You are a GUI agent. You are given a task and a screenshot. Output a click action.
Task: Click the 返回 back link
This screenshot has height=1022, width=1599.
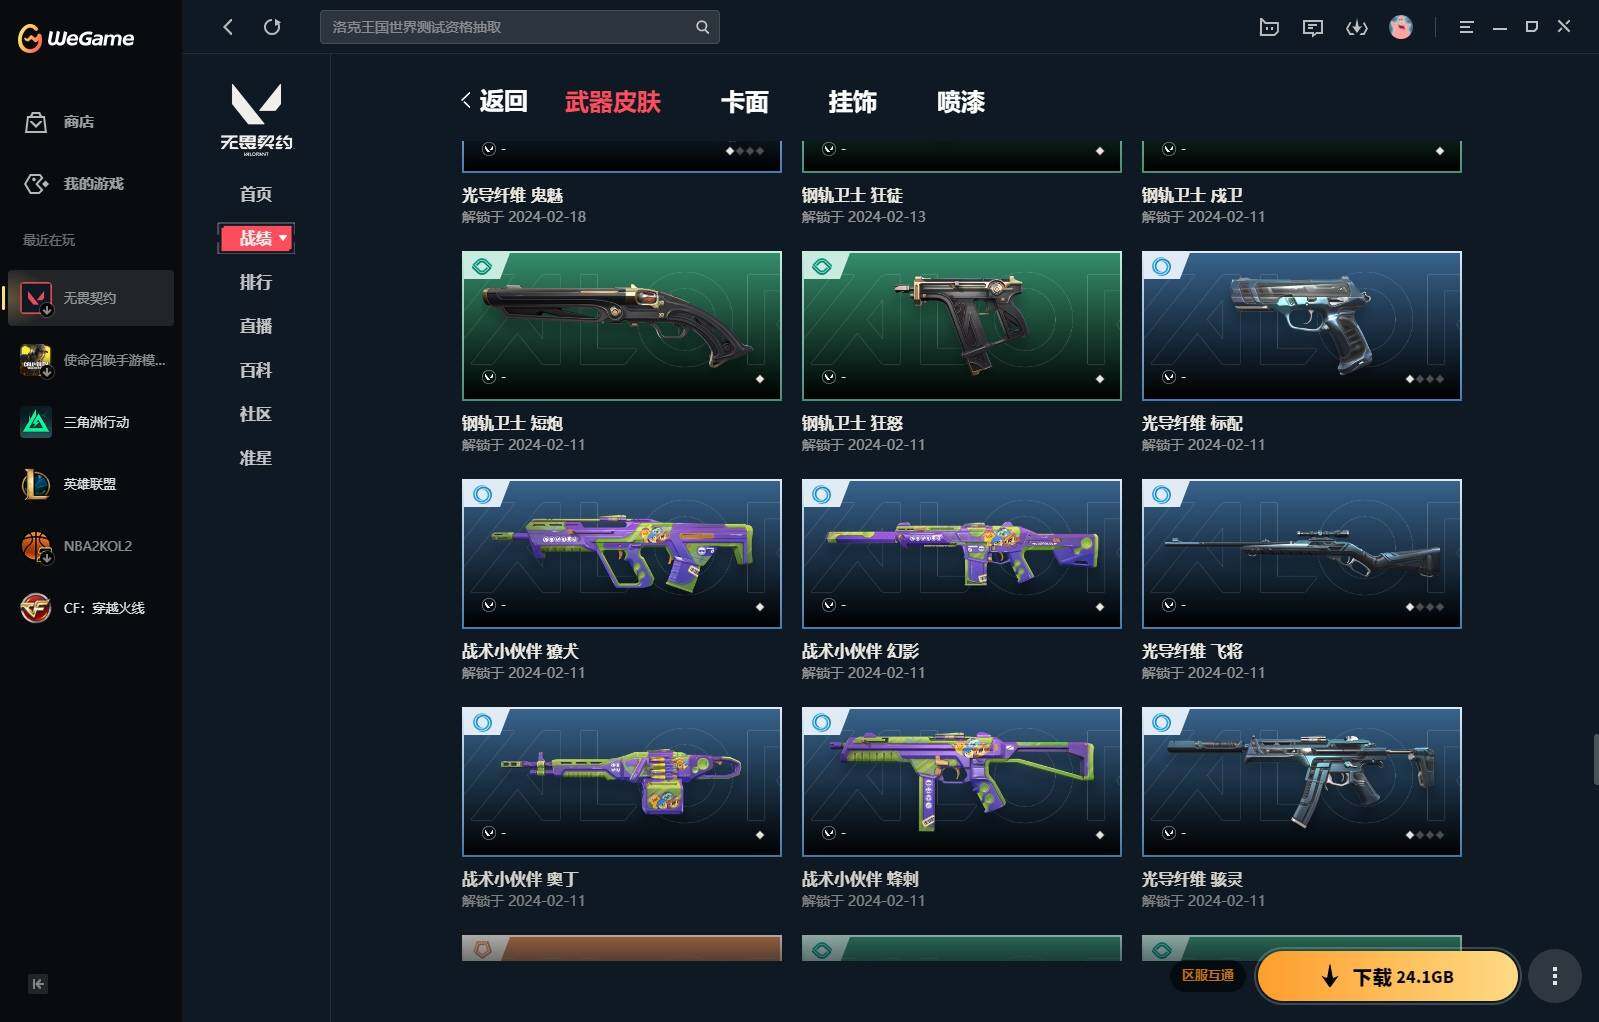click(494, 101)
